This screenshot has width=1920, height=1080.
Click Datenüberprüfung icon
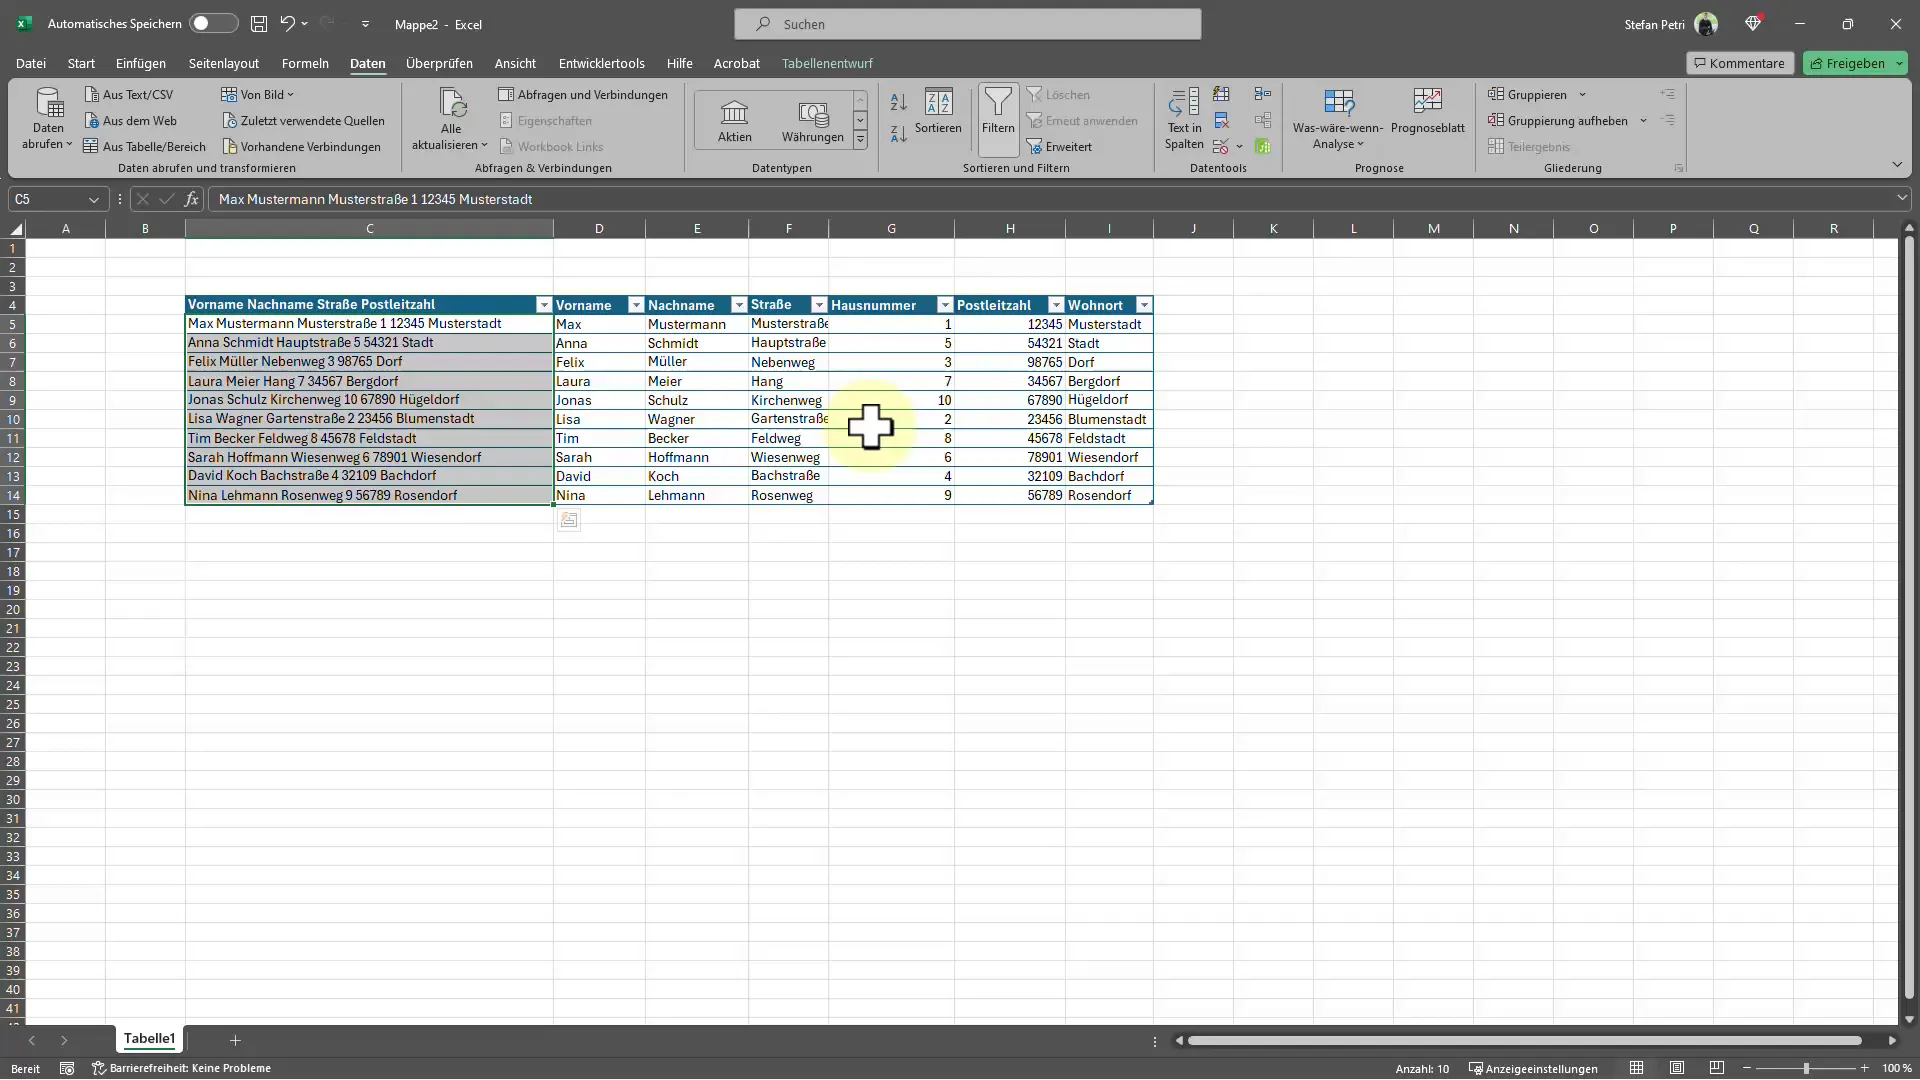[x=1220, y=147]
